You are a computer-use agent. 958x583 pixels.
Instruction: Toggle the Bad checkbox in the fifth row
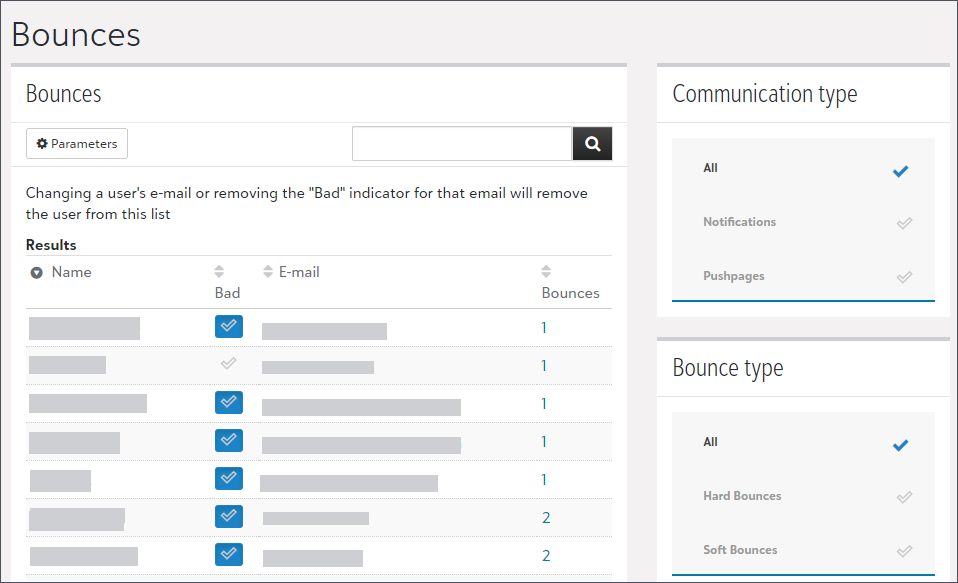pyautogui.click(x=229, y=478)
